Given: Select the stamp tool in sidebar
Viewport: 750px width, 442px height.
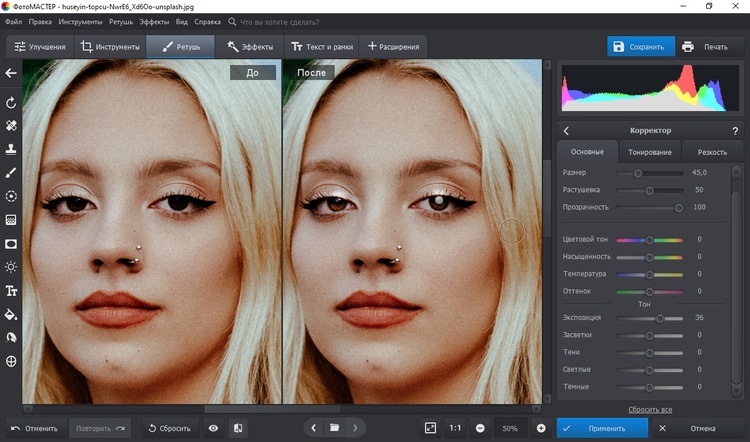Looking at the screenshot, I should [11, 149].
